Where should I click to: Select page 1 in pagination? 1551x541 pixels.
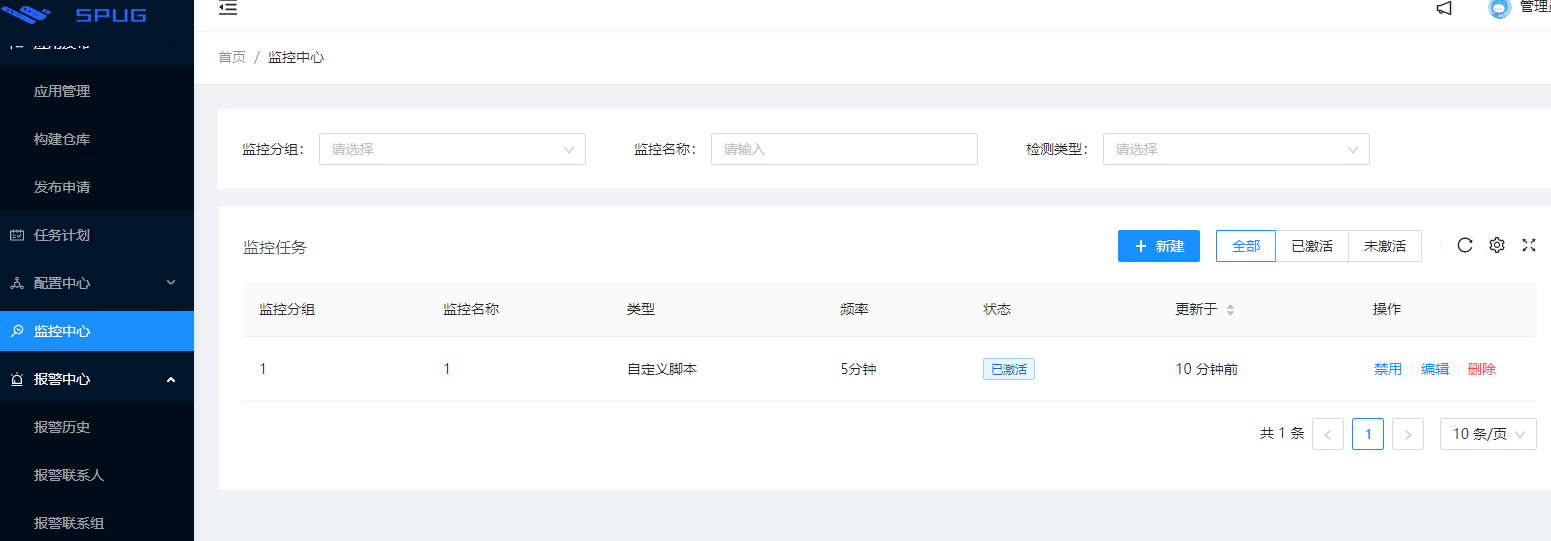[x=1368, y=434]
